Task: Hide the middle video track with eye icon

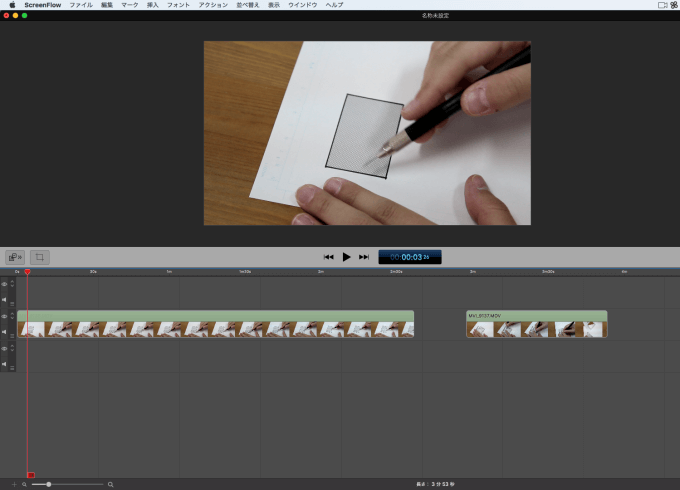Action: coord(4,317)
